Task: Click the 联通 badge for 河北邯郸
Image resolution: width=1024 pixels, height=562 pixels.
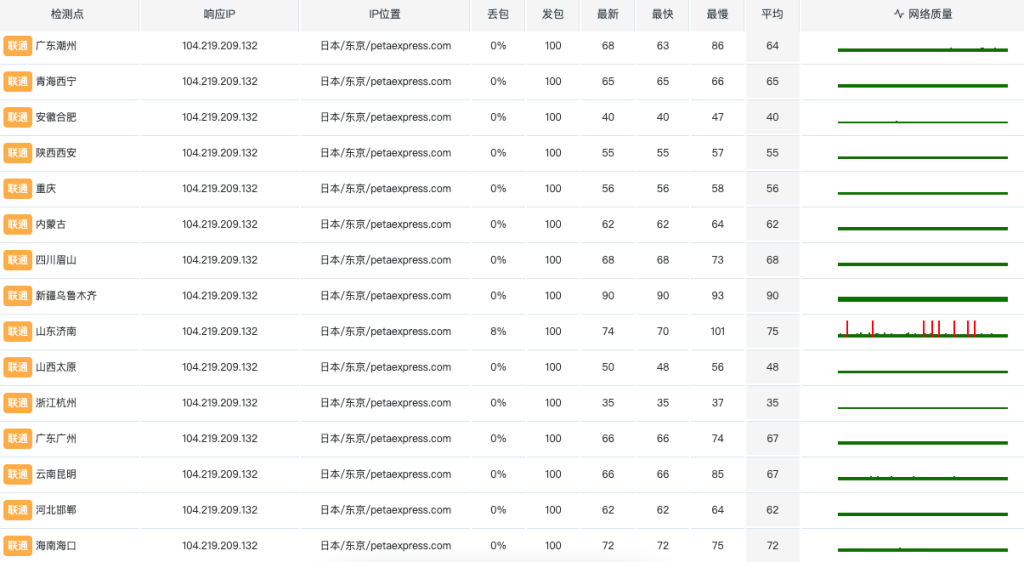Action: [x=18, y=510]
